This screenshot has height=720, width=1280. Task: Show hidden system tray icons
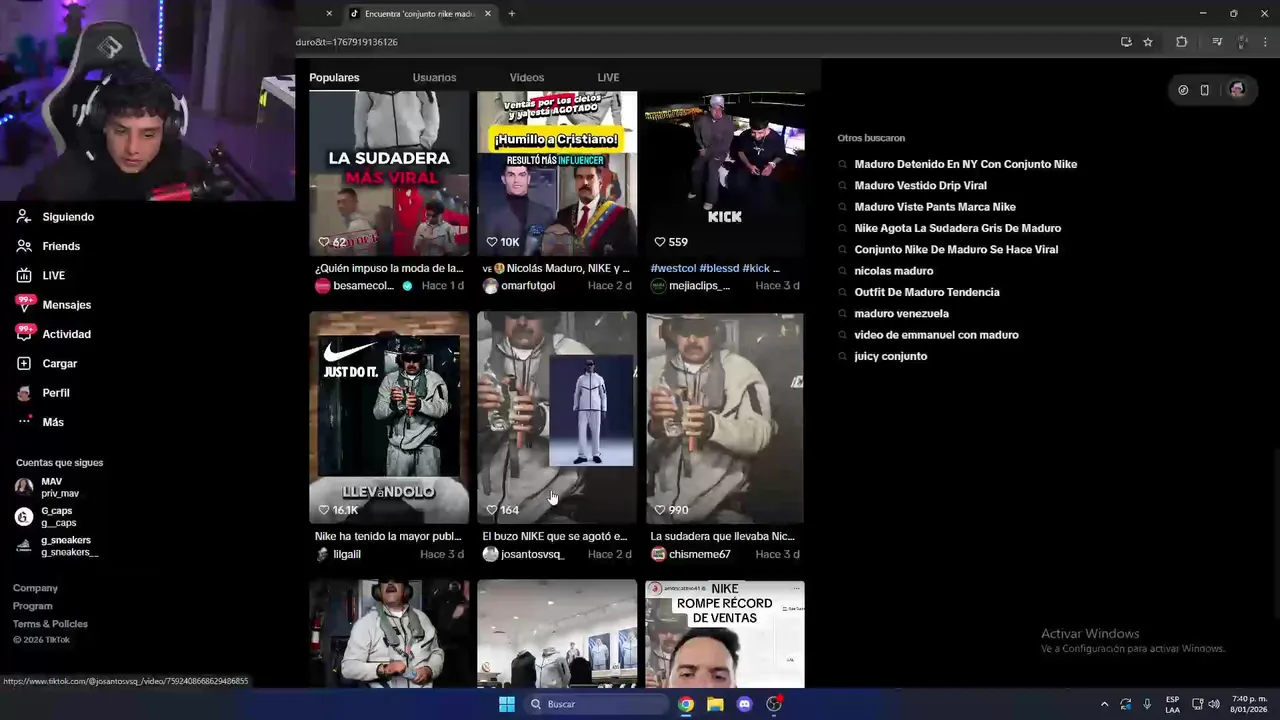[x=1104, y=704]
